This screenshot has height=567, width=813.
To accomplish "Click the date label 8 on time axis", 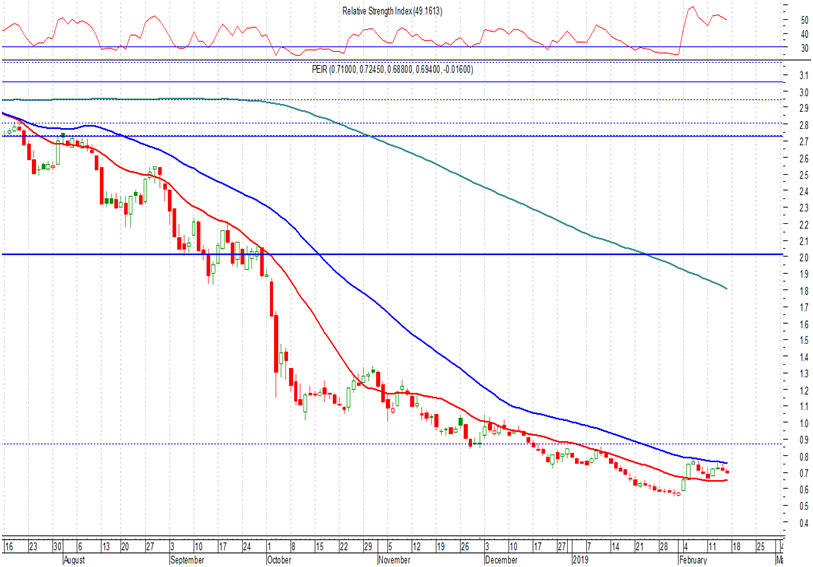I will pos(293,547).
